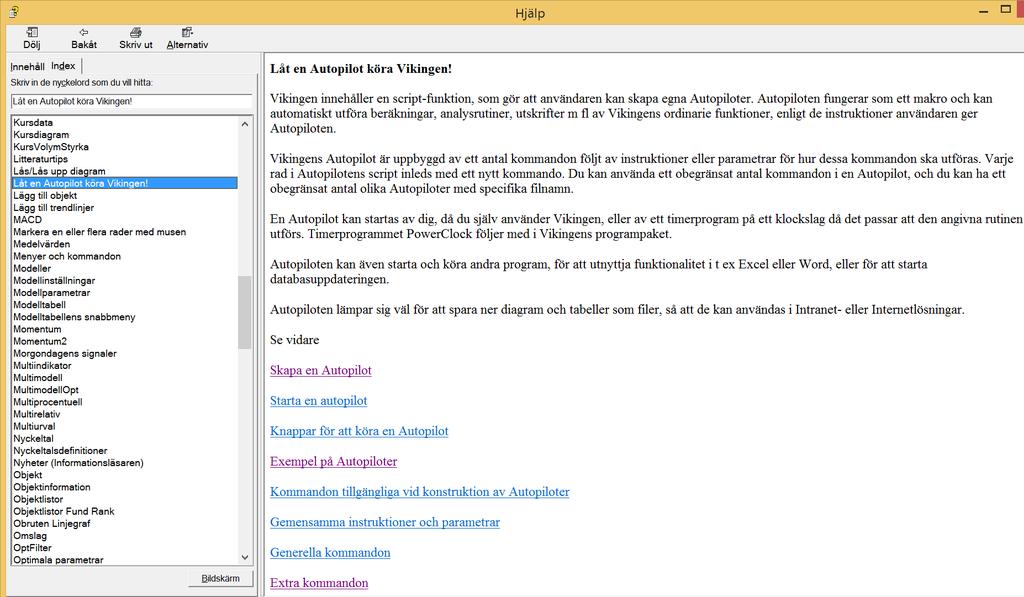
Task: Open the Starta en autopilot link
Action: coord(319,400)
